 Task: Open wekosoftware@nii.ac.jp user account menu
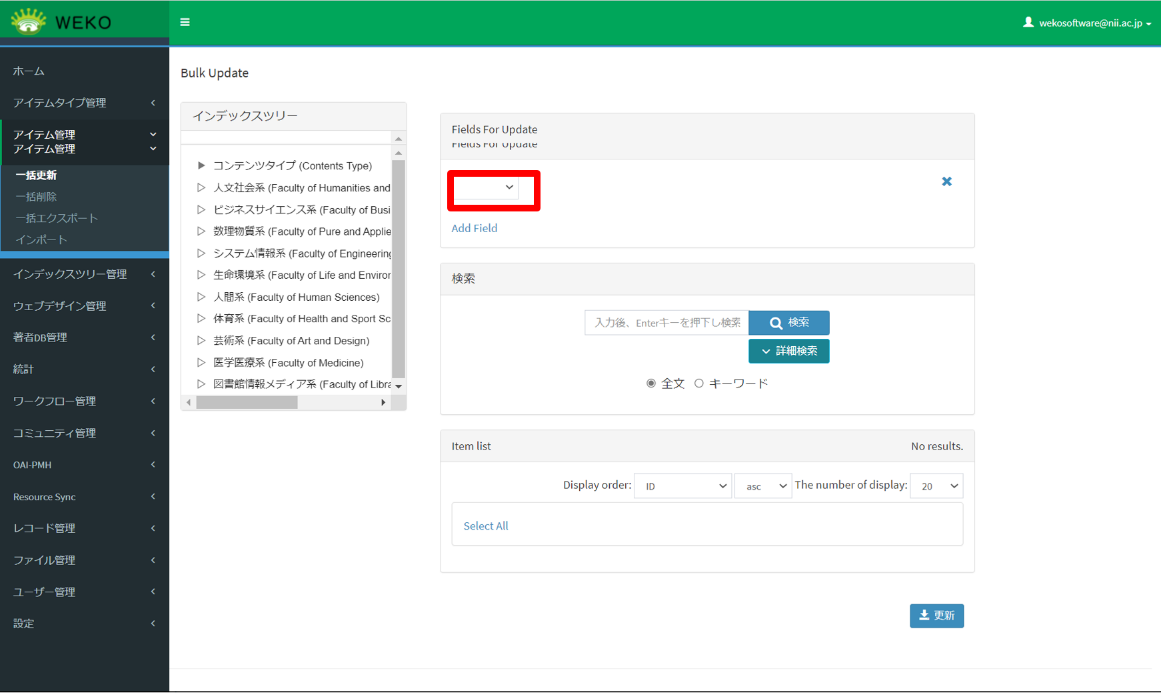click(1086, 22)
